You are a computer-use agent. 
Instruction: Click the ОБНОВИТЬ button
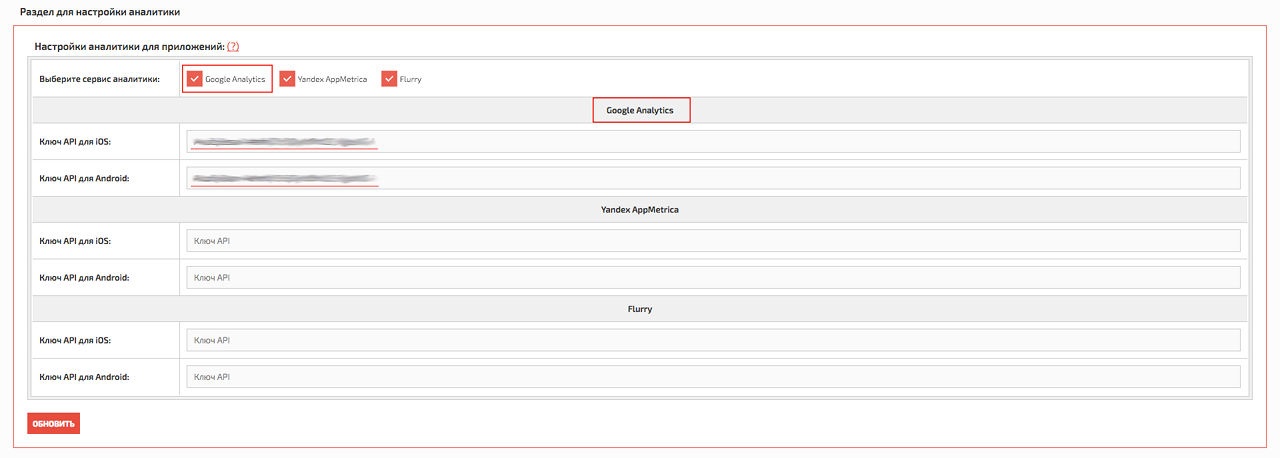pyautogui.click(x=53, y=423)
